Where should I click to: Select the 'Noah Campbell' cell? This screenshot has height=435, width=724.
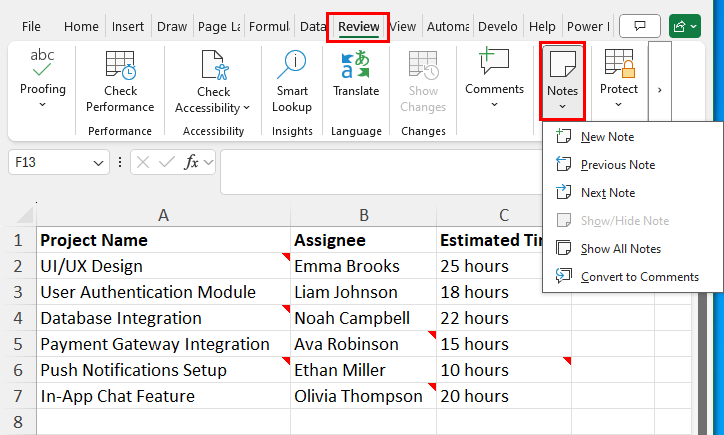(364, 318)
